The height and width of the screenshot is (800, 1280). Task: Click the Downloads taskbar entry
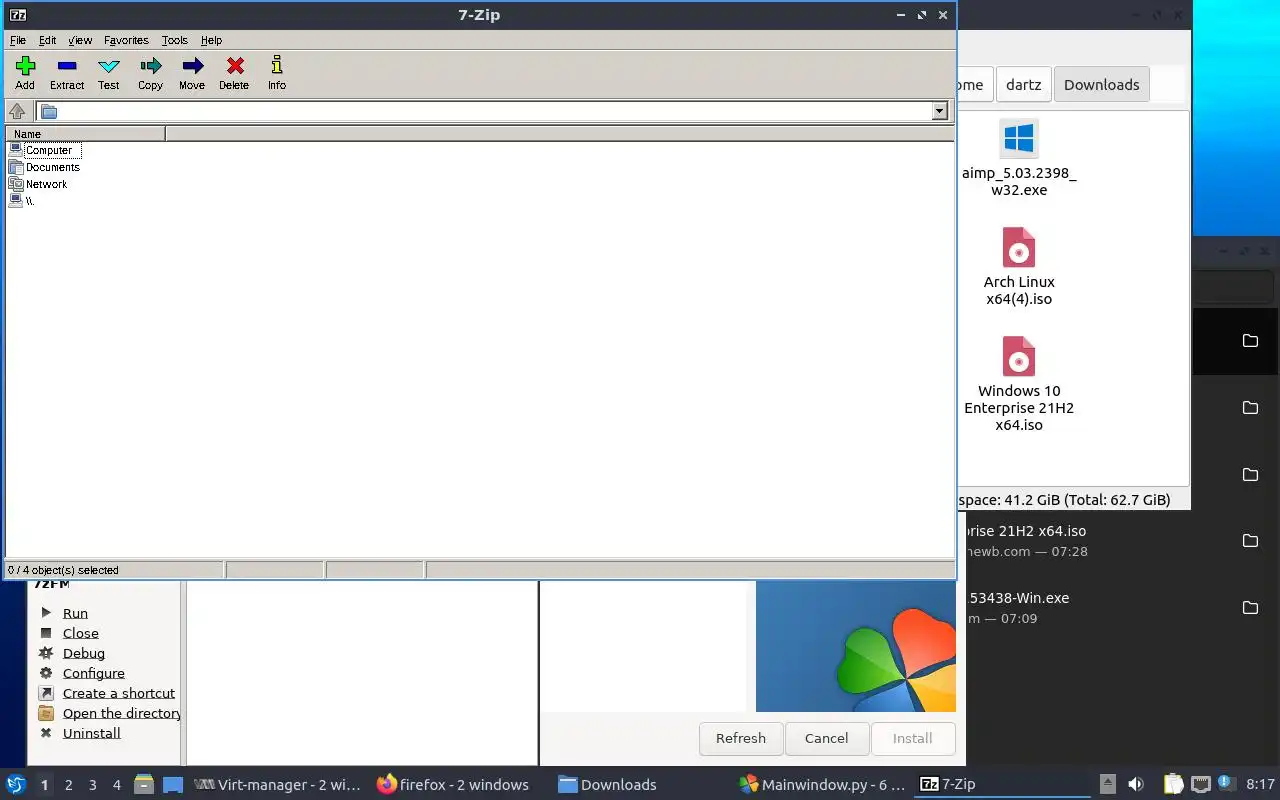[x=607, y=785]
